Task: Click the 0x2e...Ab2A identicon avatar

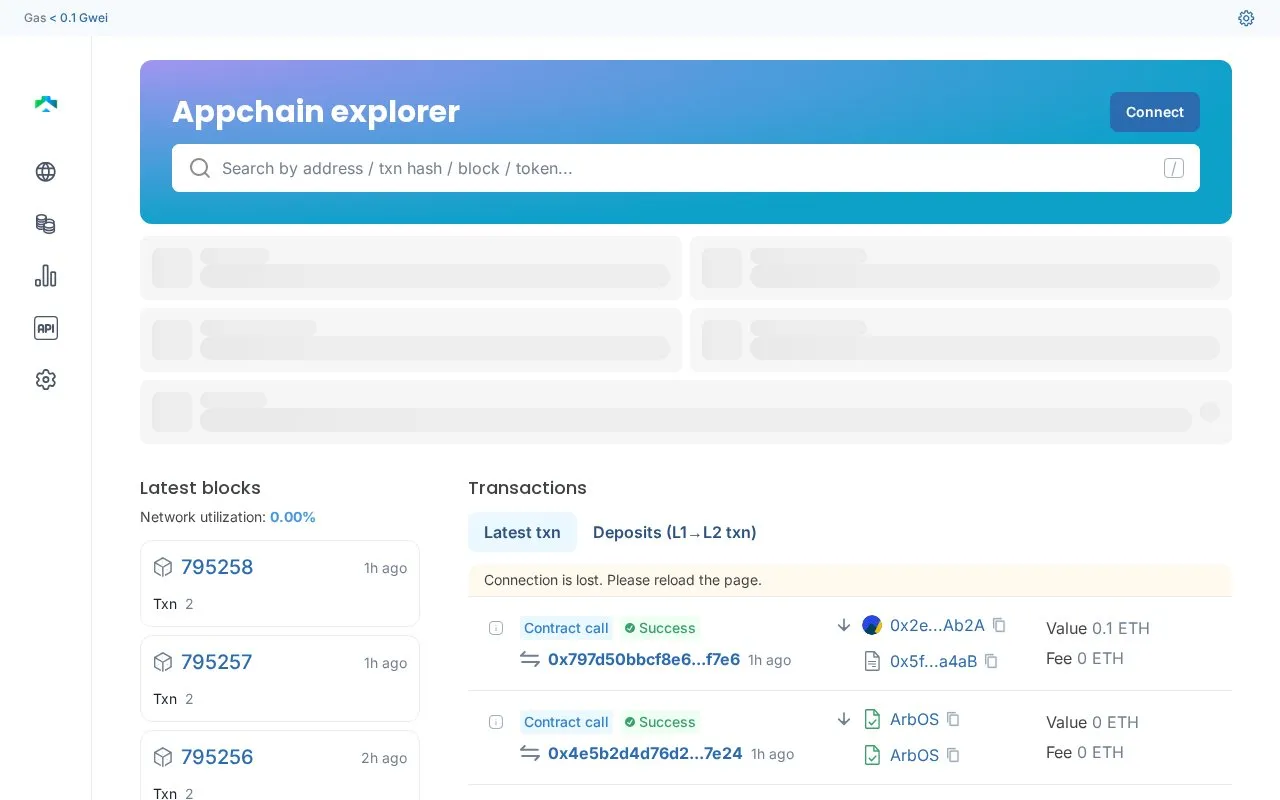Action: coord(872,625)
